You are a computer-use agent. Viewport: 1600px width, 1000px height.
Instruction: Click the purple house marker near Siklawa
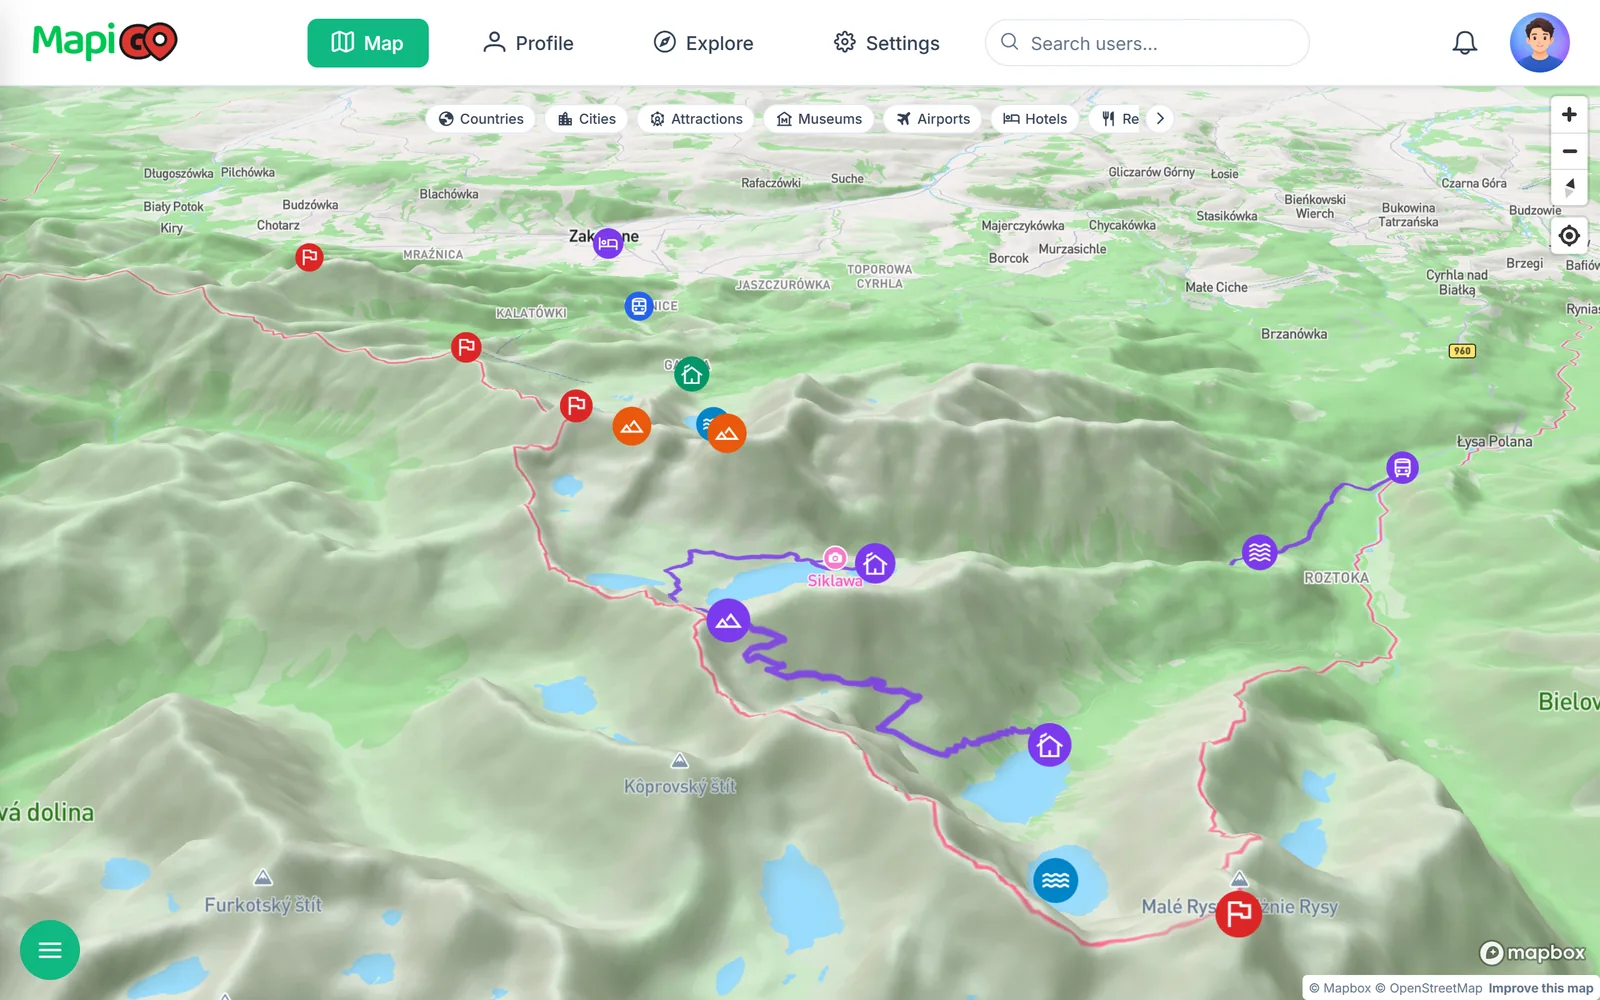[x=875, y=564]
